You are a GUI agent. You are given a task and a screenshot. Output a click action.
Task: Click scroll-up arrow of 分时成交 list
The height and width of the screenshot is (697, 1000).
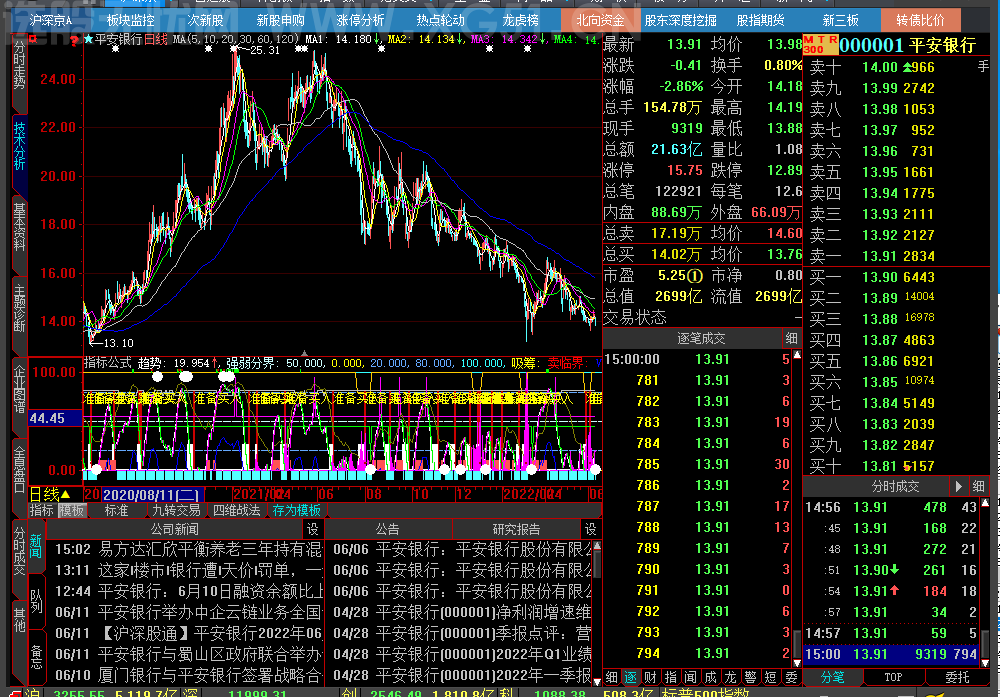click(x=985, y=503)
